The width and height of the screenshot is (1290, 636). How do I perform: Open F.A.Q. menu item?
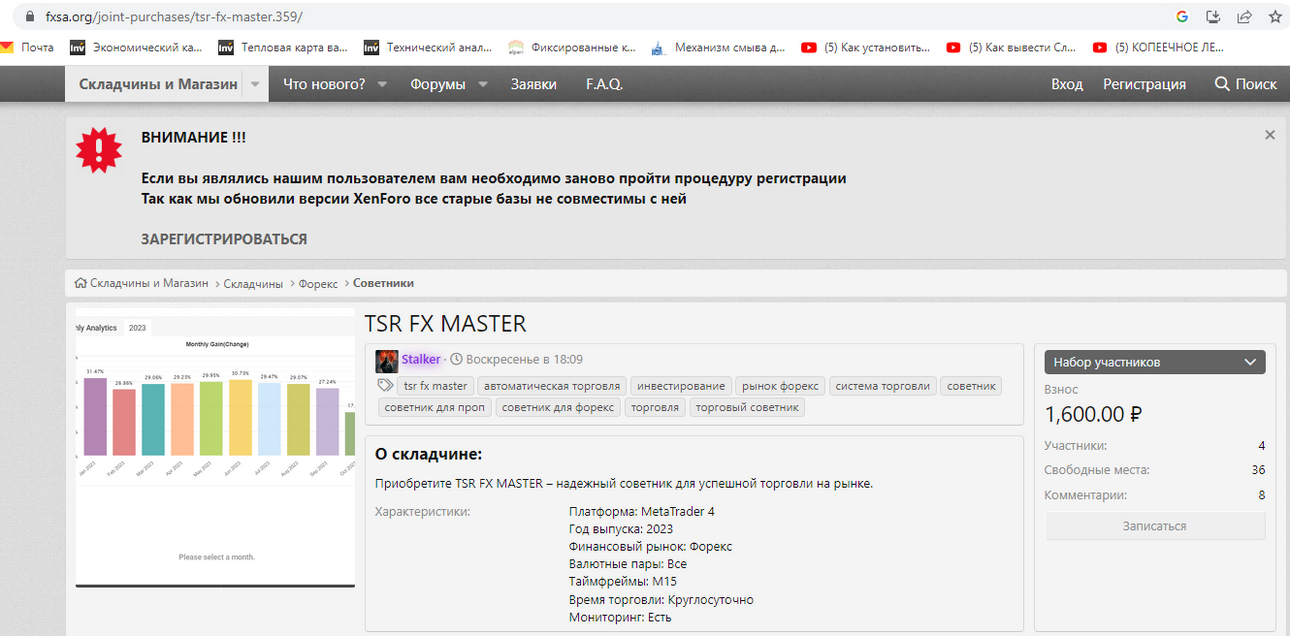pos(604,84)
